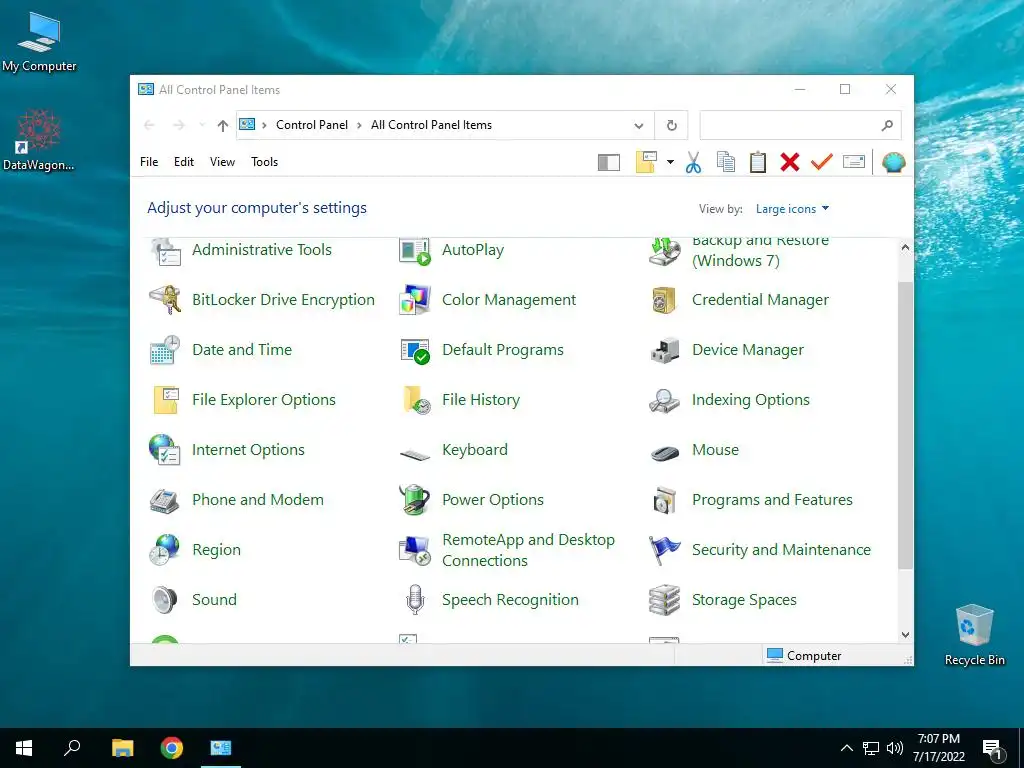Open the Phone and Modem icon
Screen dimensions: 1024x768
[165, 500]
